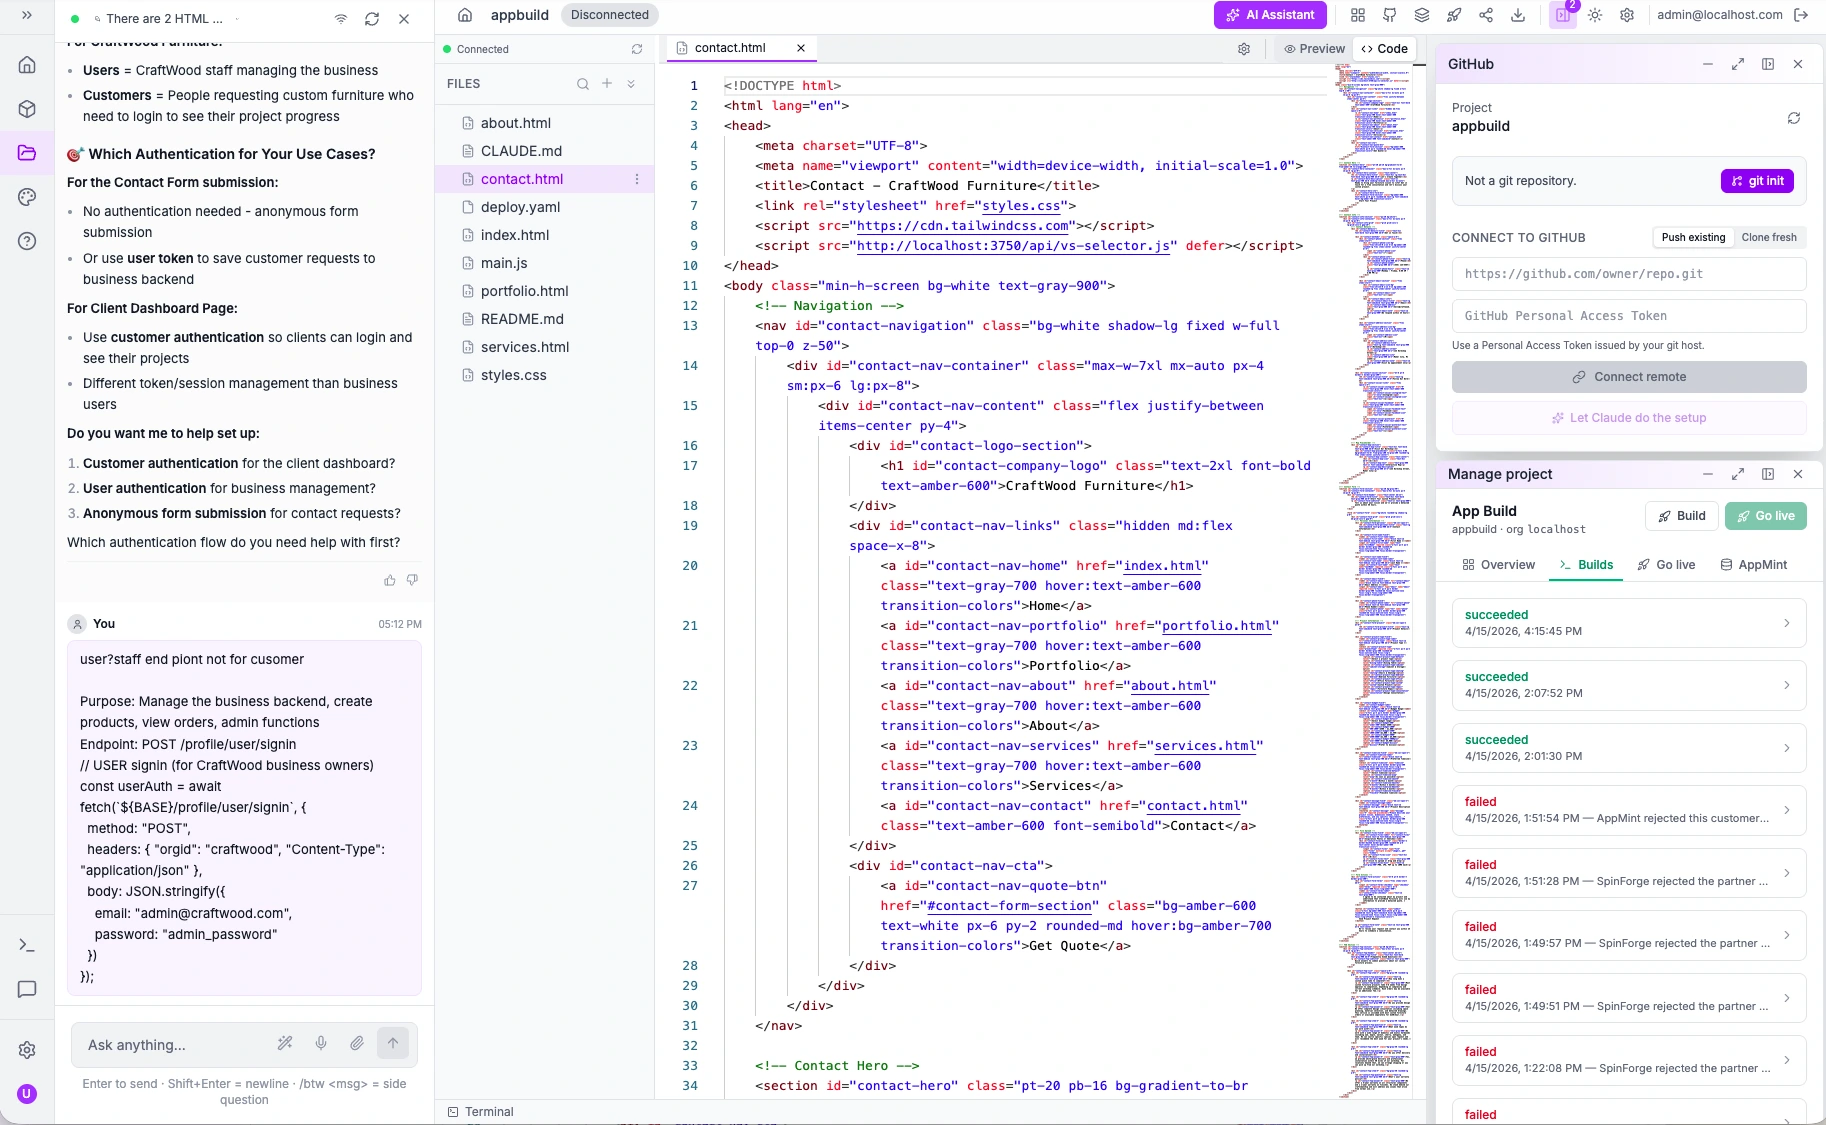1826x1125 pixels.
Task: Open the grid apps icon in top toolbar
Action: coord(1358,15)
